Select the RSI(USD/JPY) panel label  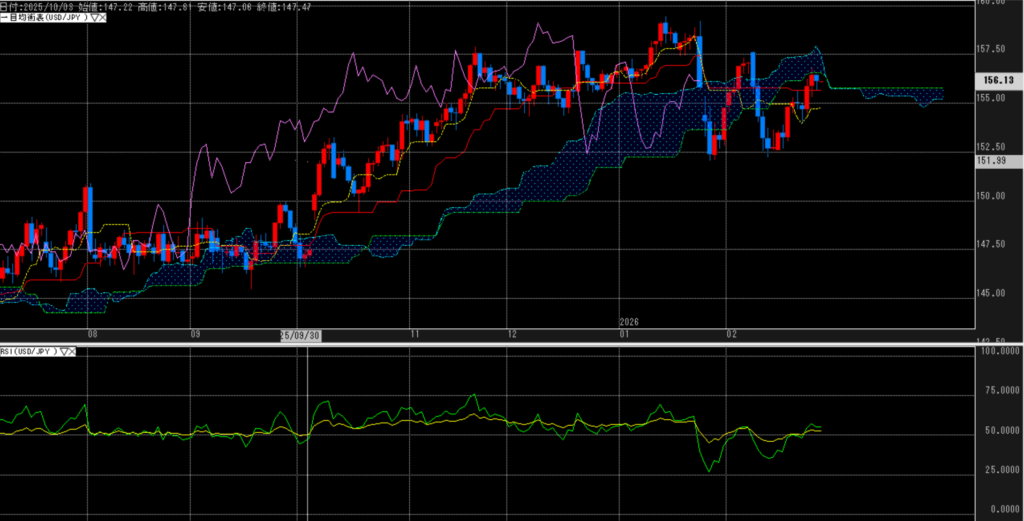(x=28, y=351)
